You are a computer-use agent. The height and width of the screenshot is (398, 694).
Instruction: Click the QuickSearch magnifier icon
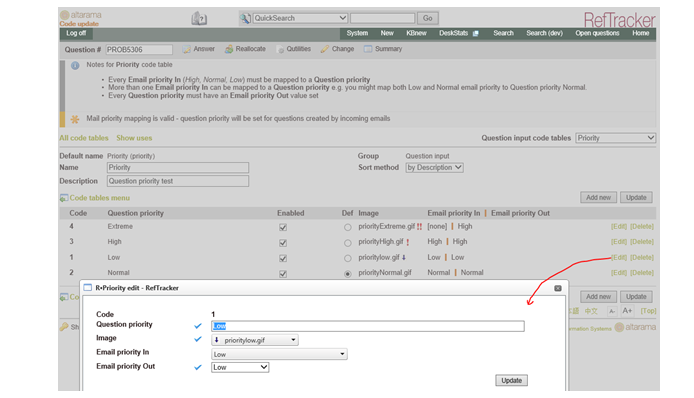(245, 18)
